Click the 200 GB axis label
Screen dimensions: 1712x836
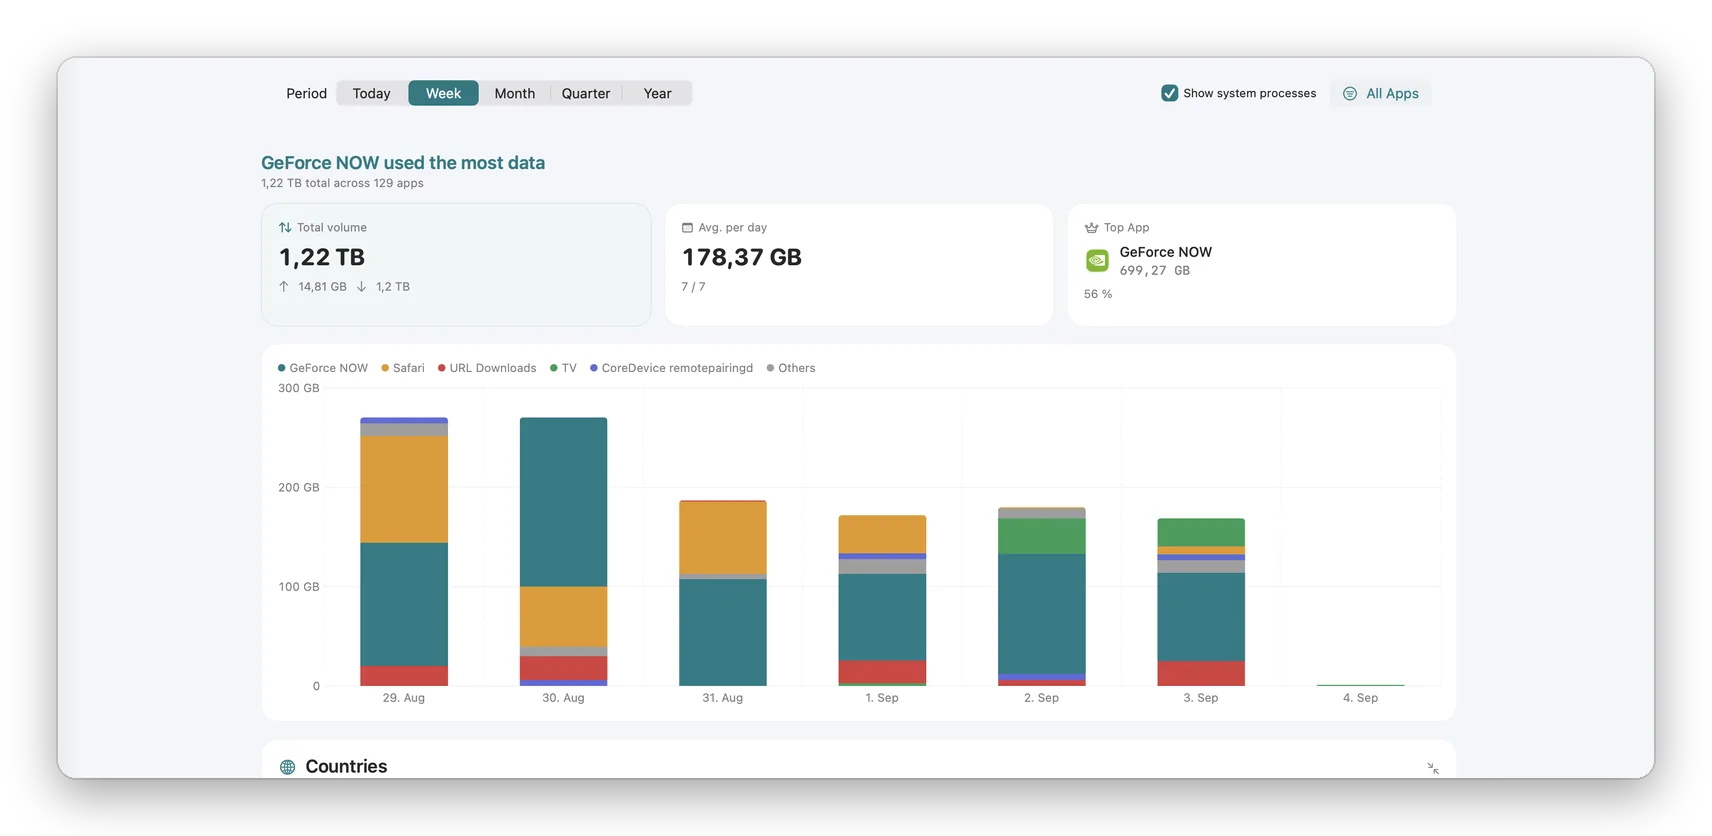point(299,487)
